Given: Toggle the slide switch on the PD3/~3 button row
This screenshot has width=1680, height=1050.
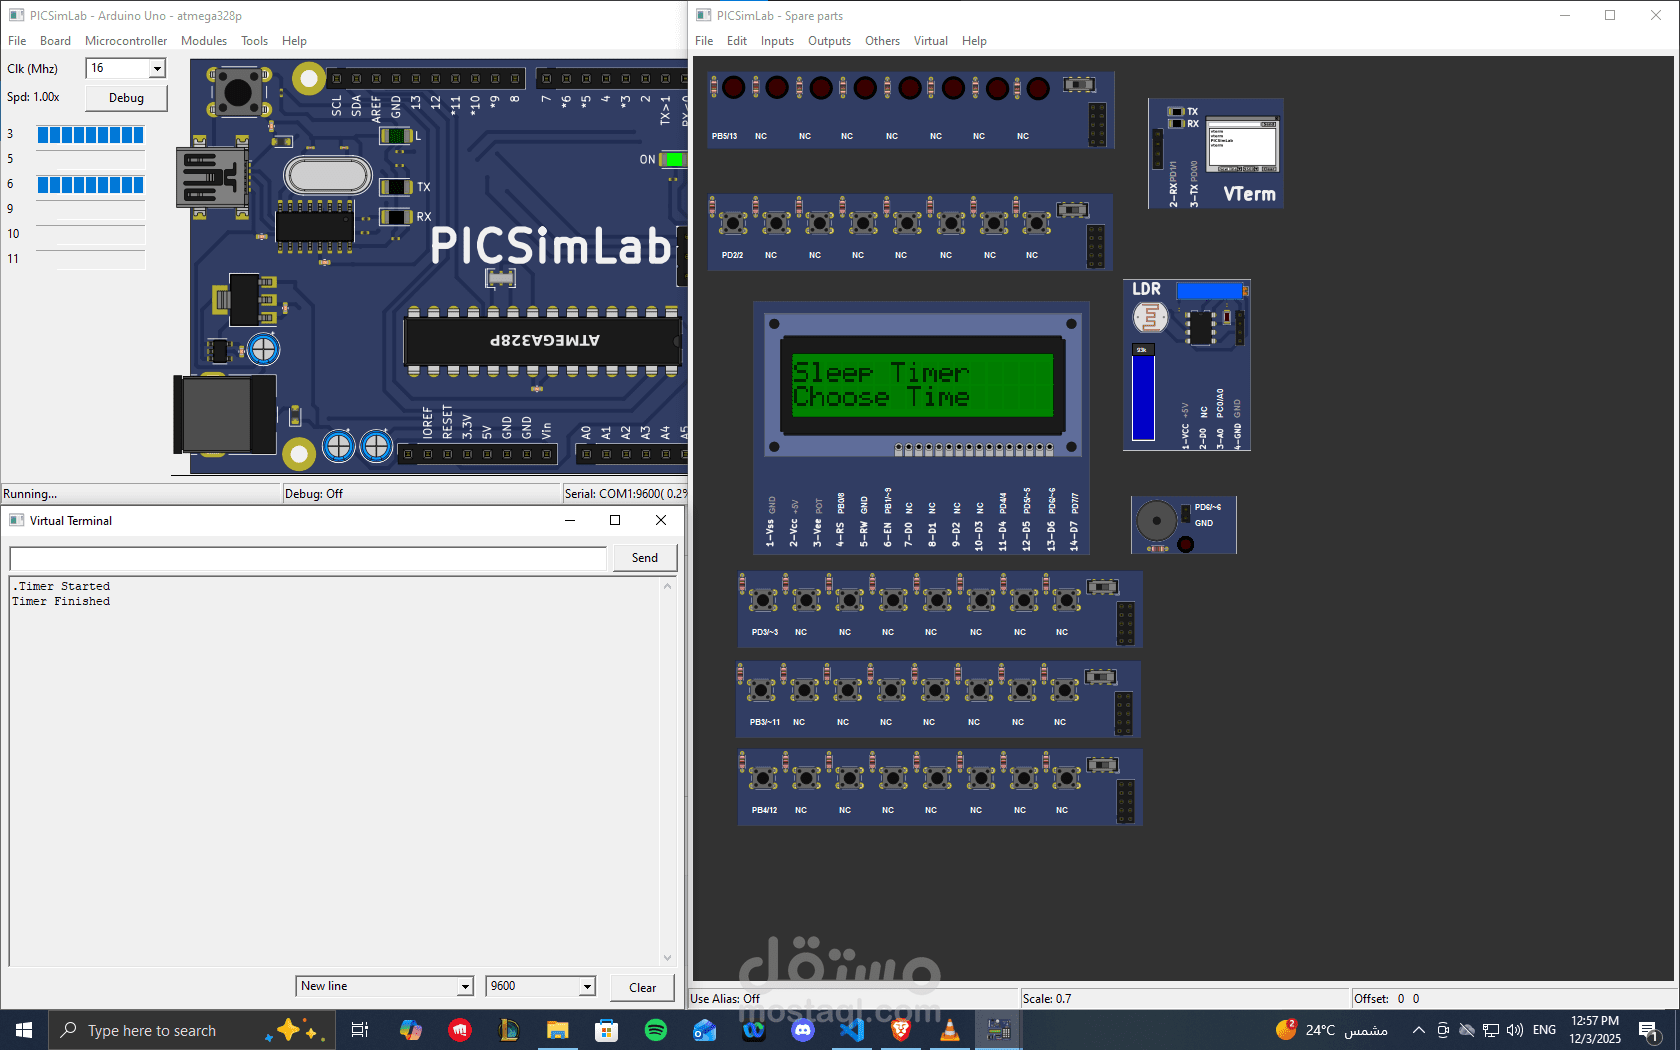Looking at the screenshot, I should pyautogui.click(x=1102, y=587).
